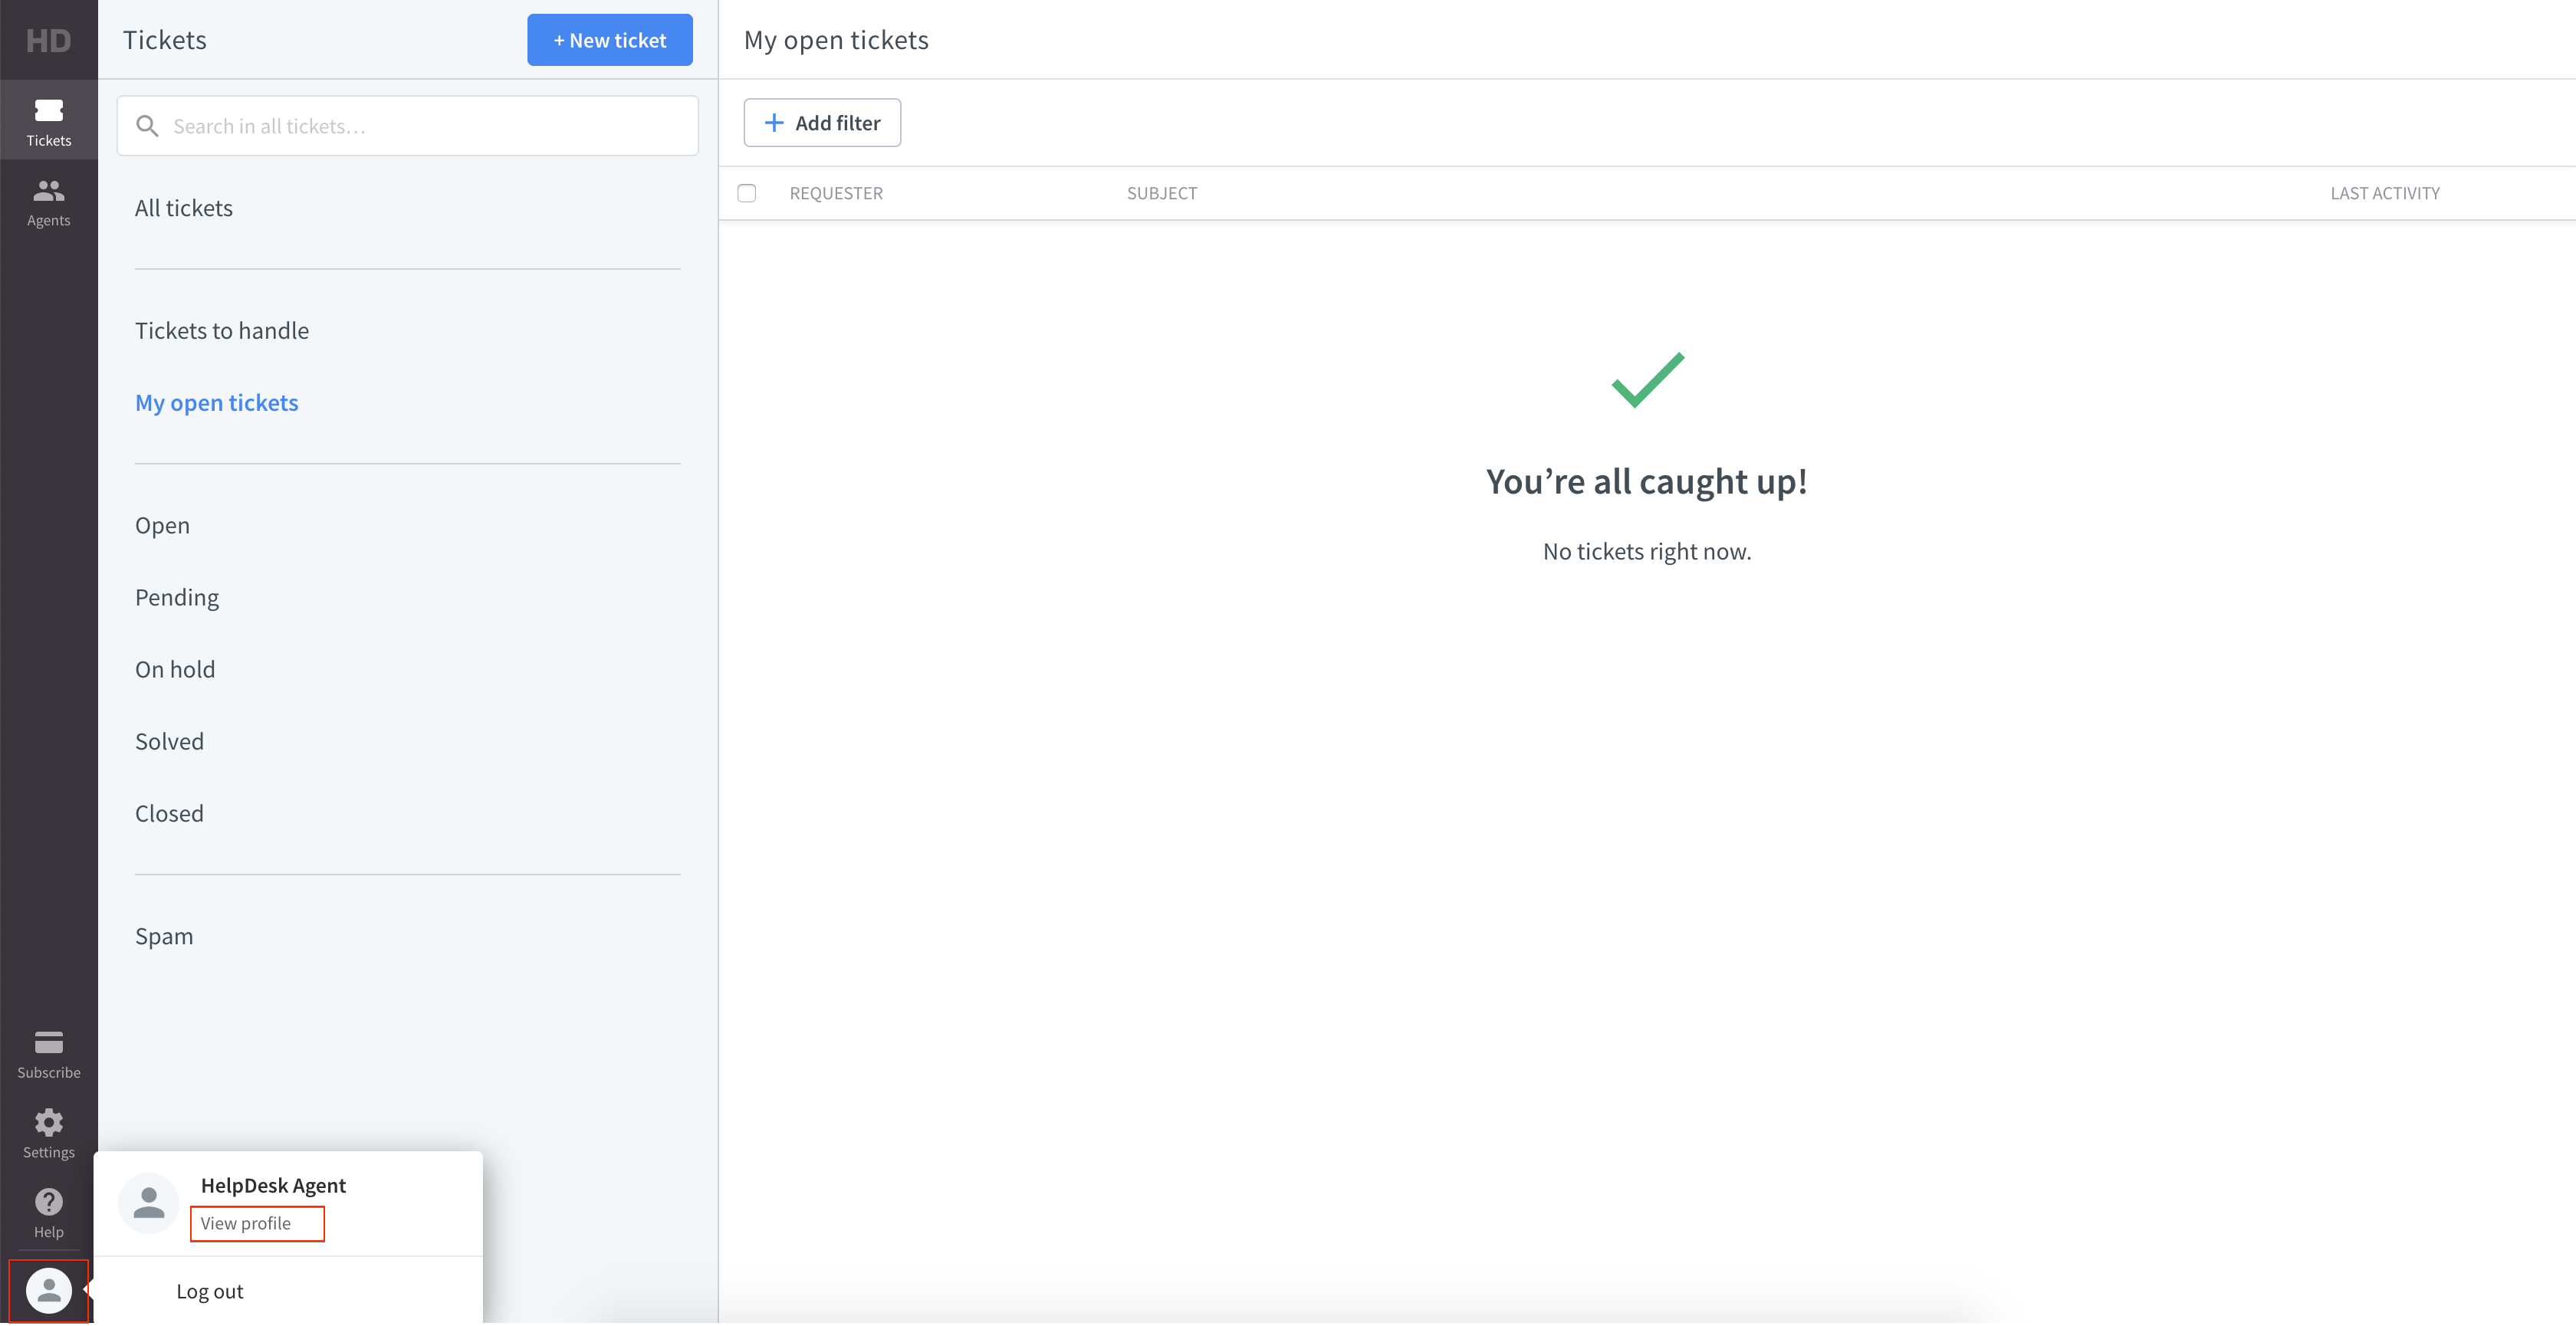2576x1326 pixels.
Task: Click the REQUESTER column header
Action: pos(836,193)
